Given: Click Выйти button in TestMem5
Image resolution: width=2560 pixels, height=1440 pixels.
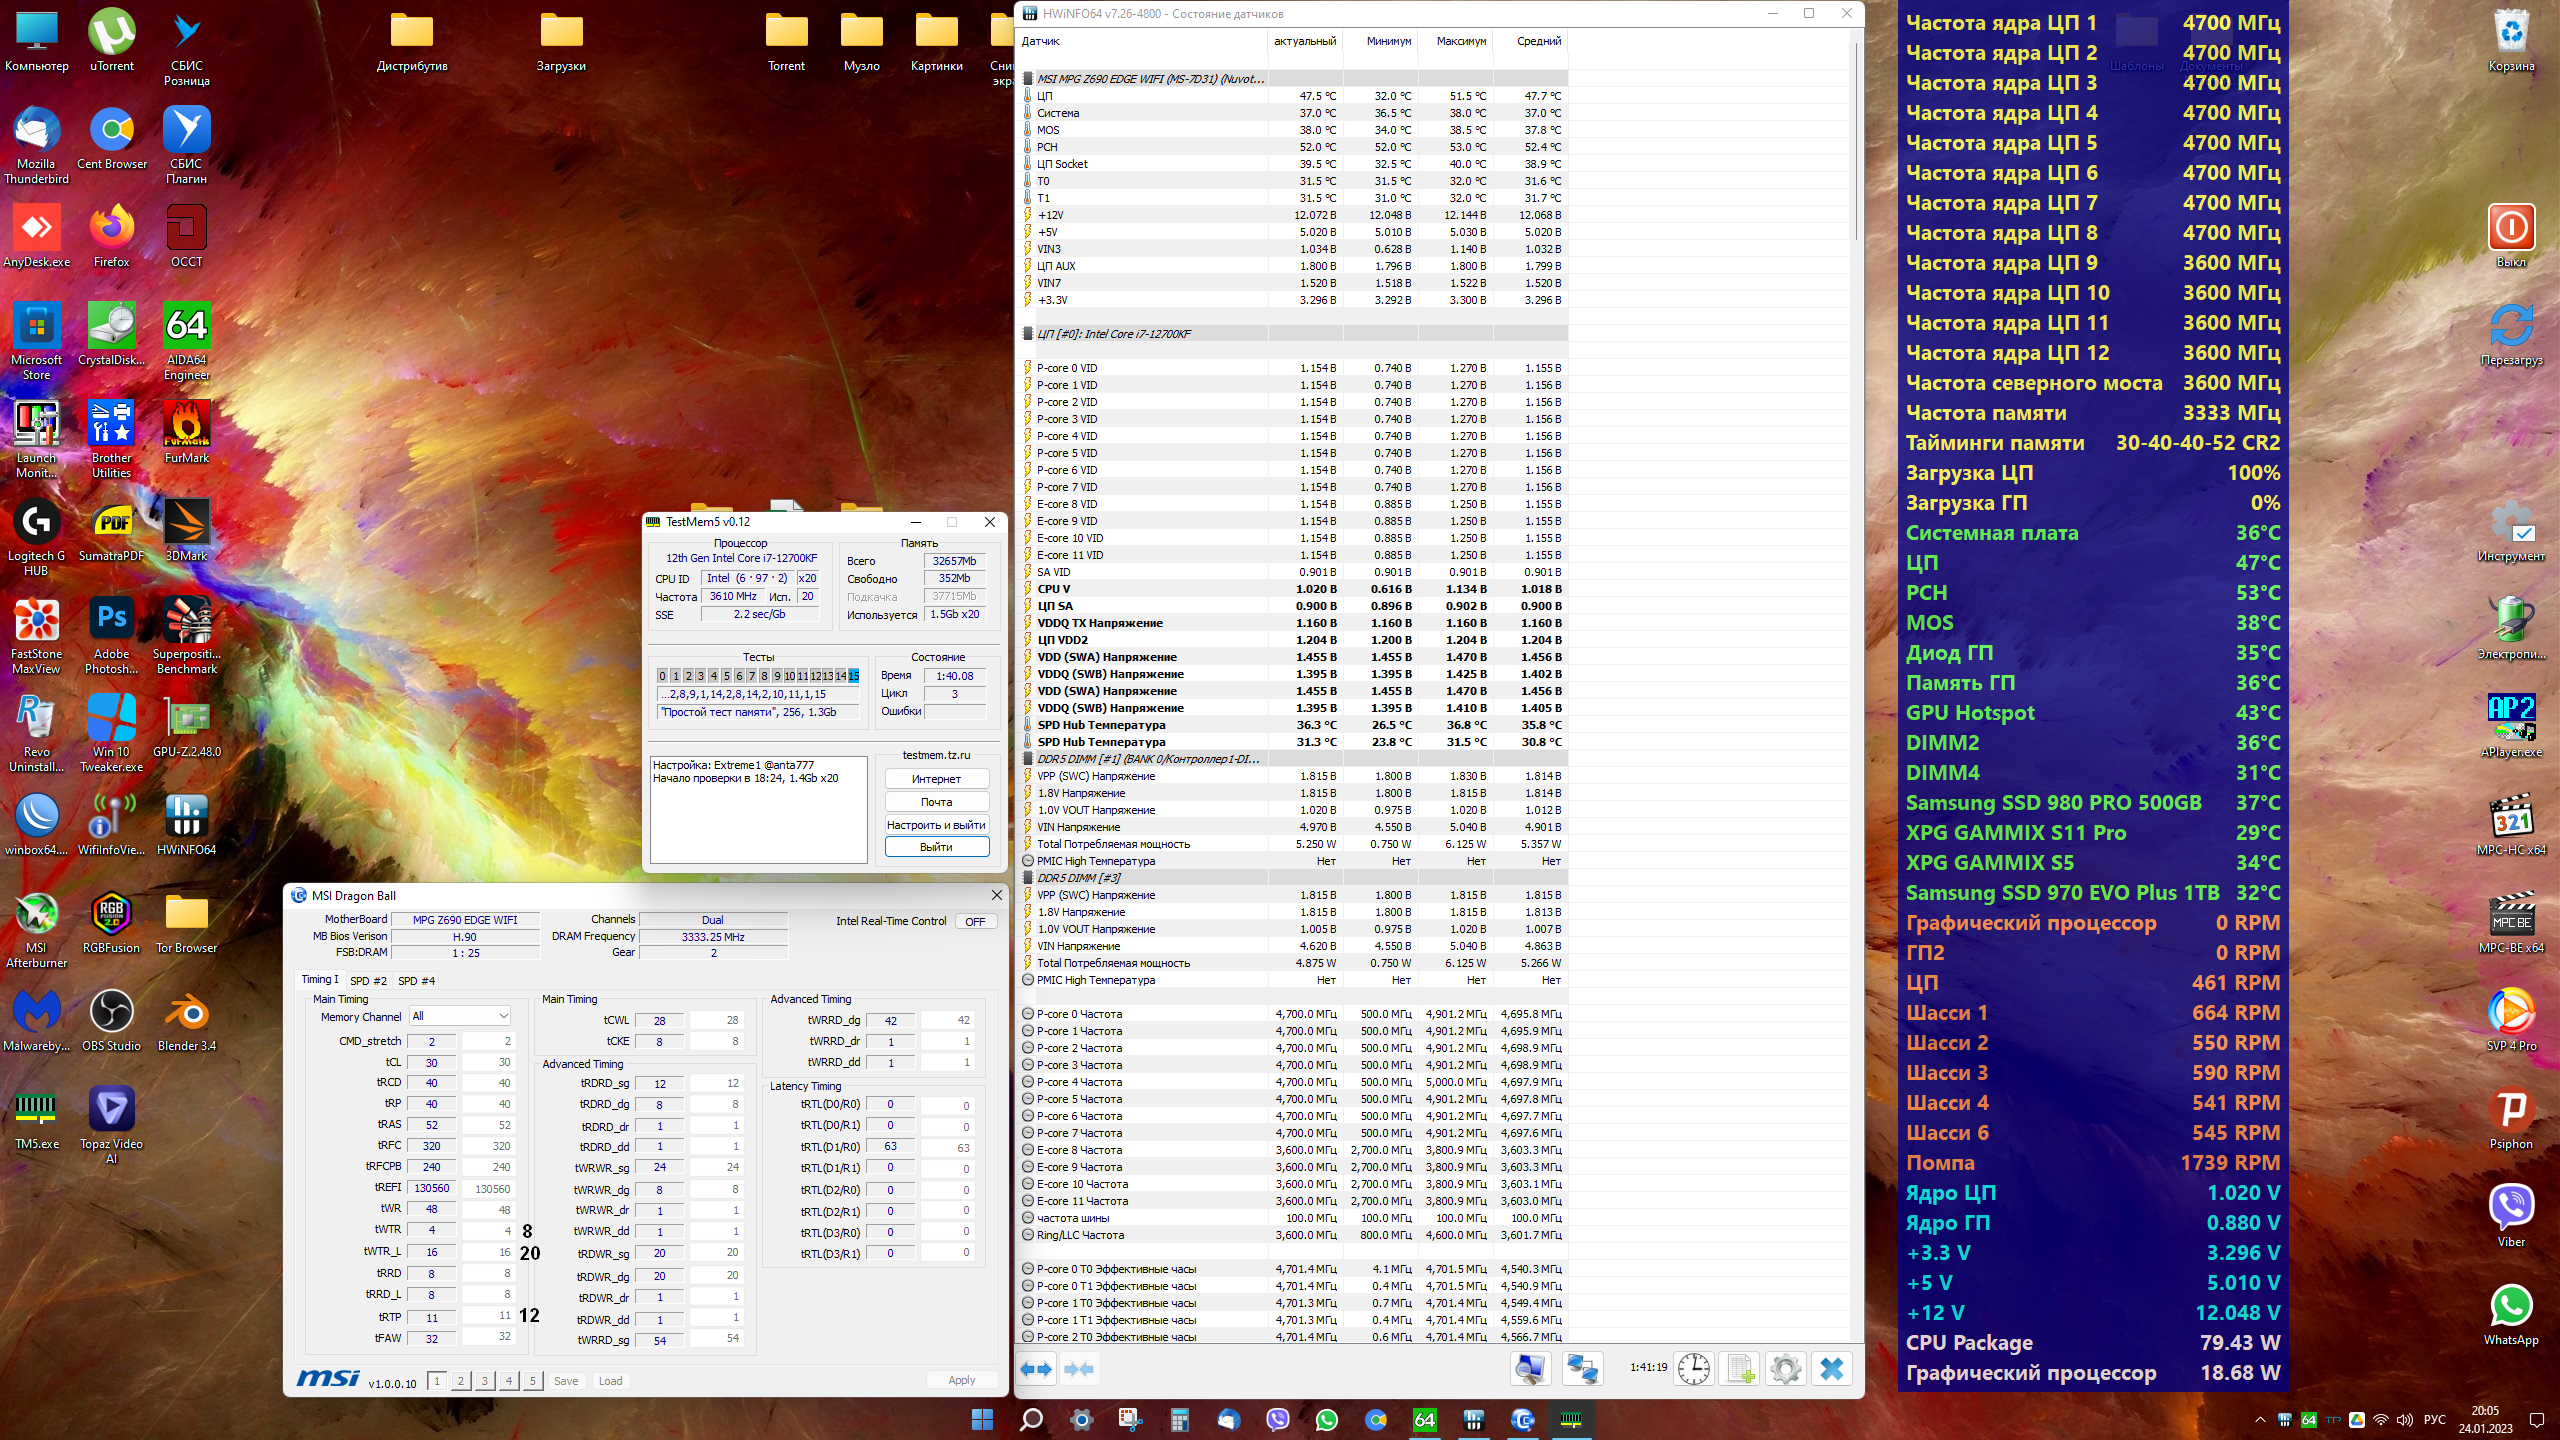Looking at the screenshot, I should 936,847.
